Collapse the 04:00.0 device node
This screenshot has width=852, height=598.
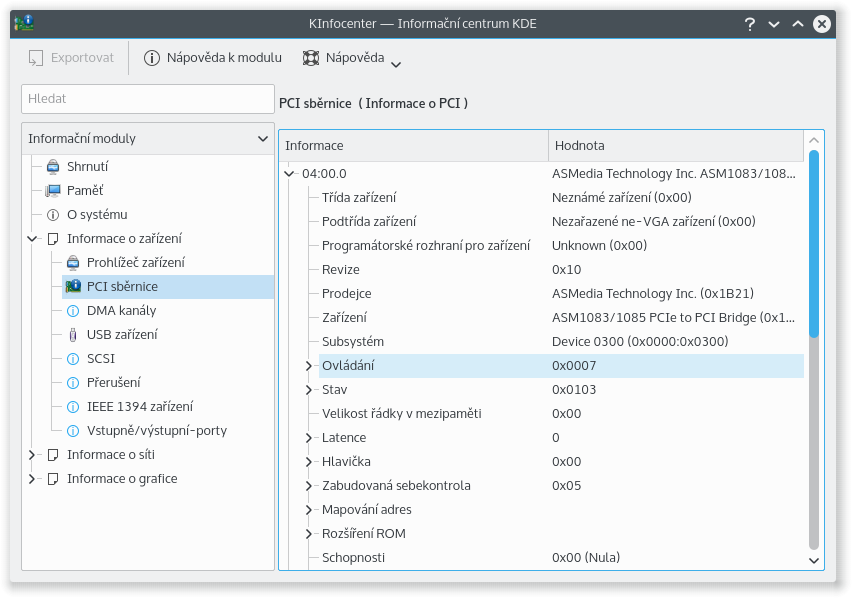(289, 174)
